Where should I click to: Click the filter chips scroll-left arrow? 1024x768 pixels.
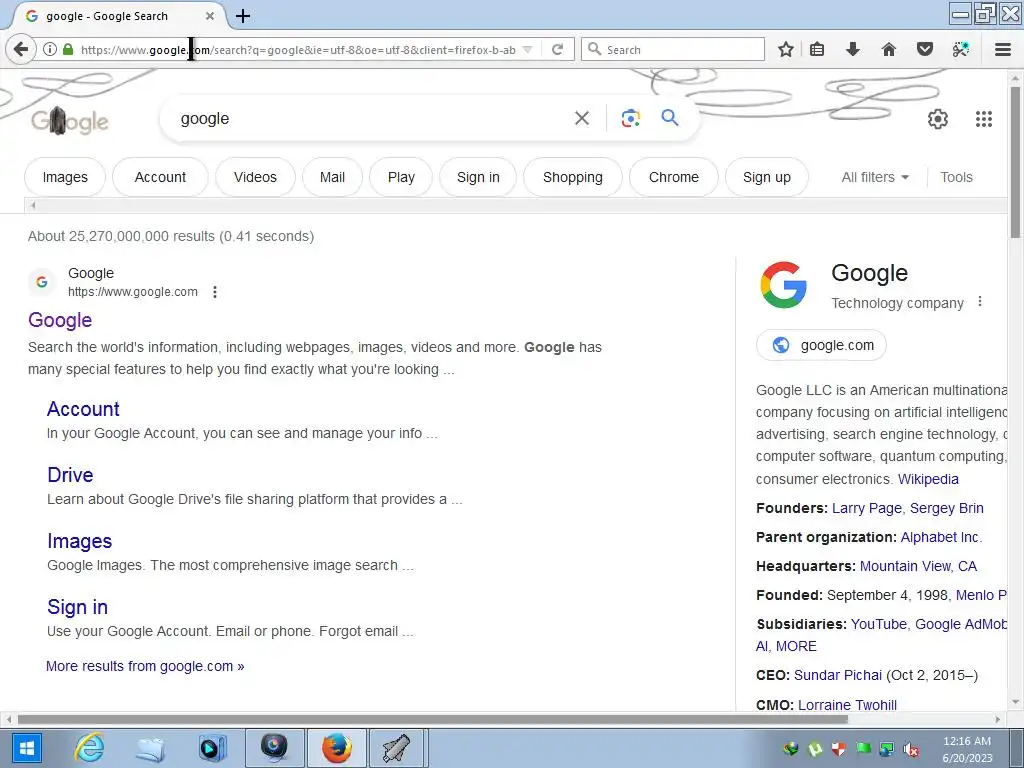point(32,206)
